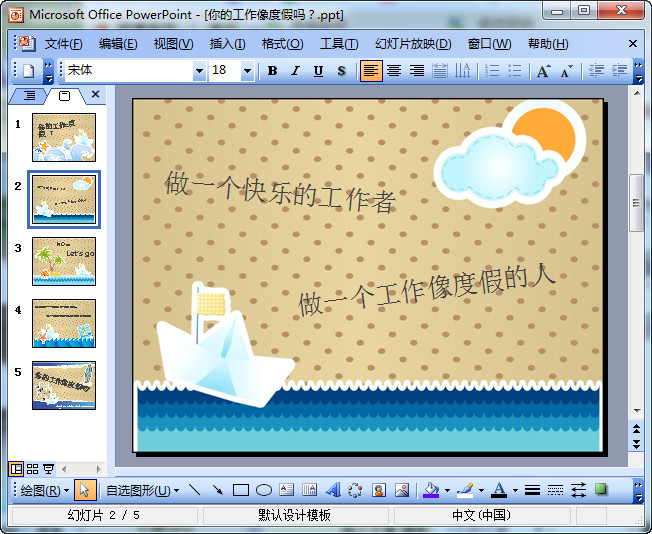The width and height of the screenshot is (652, 534).
Task: Insert Picture from file
Action: coord(402,490)
